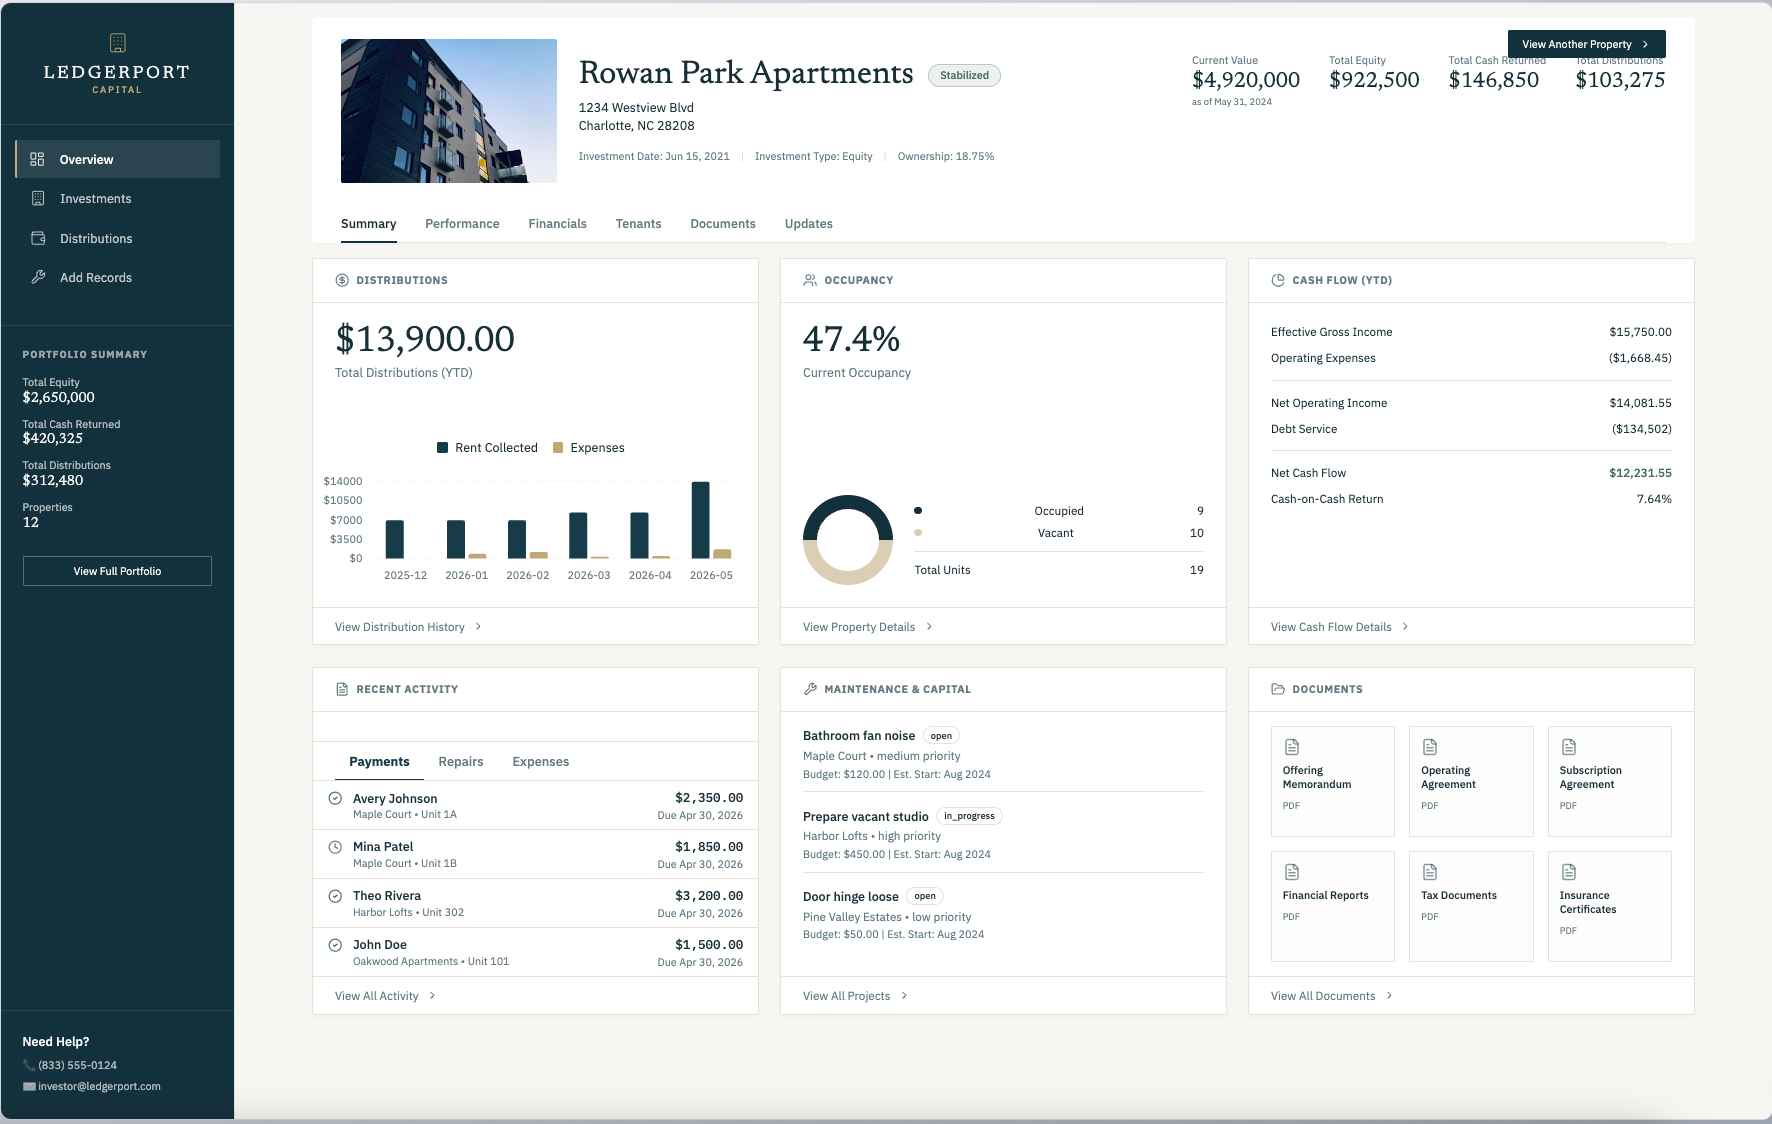Screen dimensions: 1772x1124
Task: Open View Cash Flow Details arrow
Action: click(1405, 627)
